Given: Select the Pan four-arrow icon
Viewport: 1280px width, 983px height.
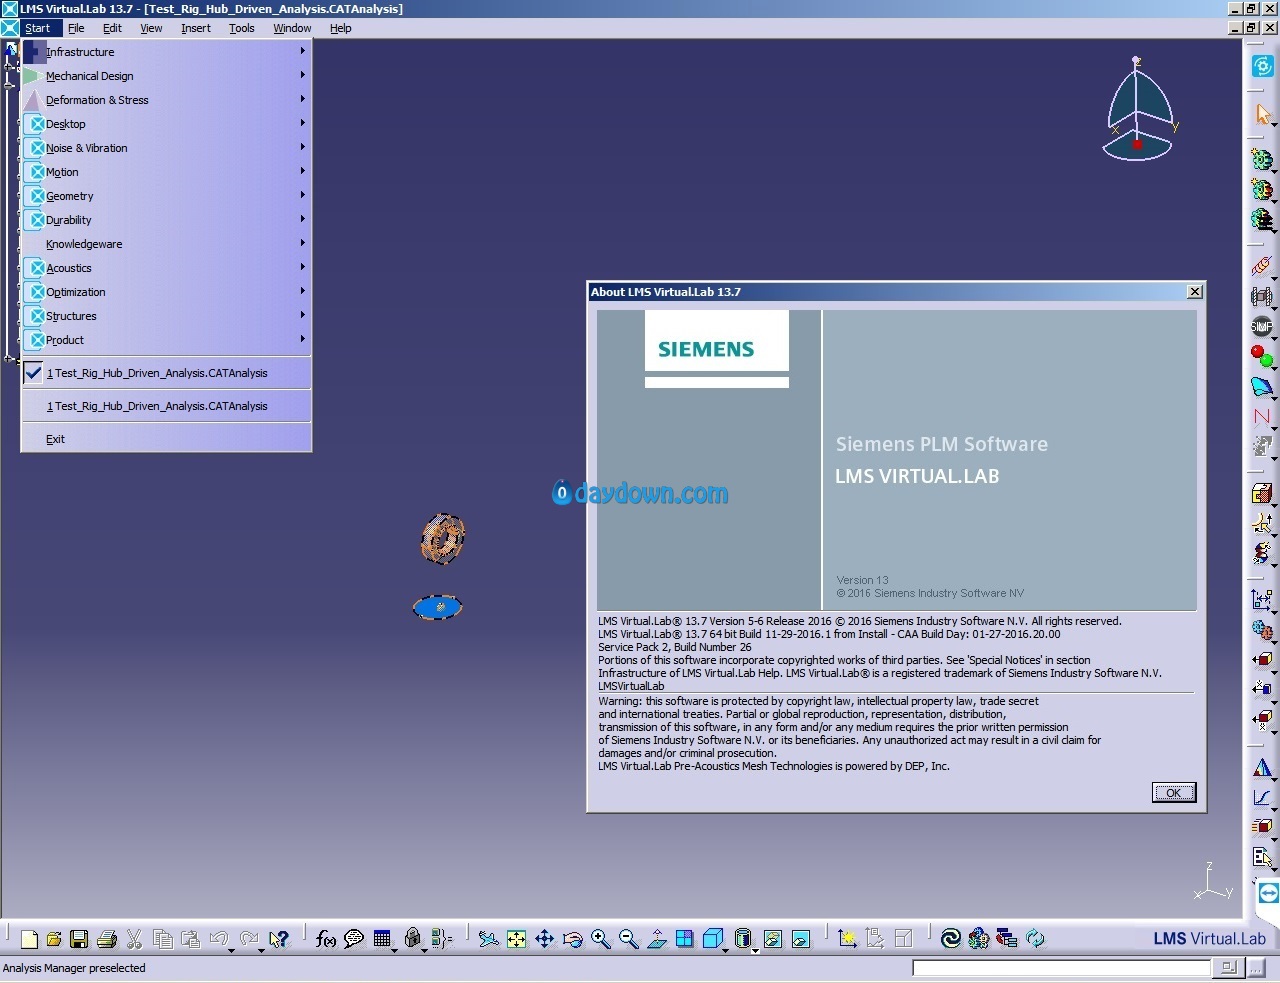Looking at the screenshot, I should coord(544,939).
